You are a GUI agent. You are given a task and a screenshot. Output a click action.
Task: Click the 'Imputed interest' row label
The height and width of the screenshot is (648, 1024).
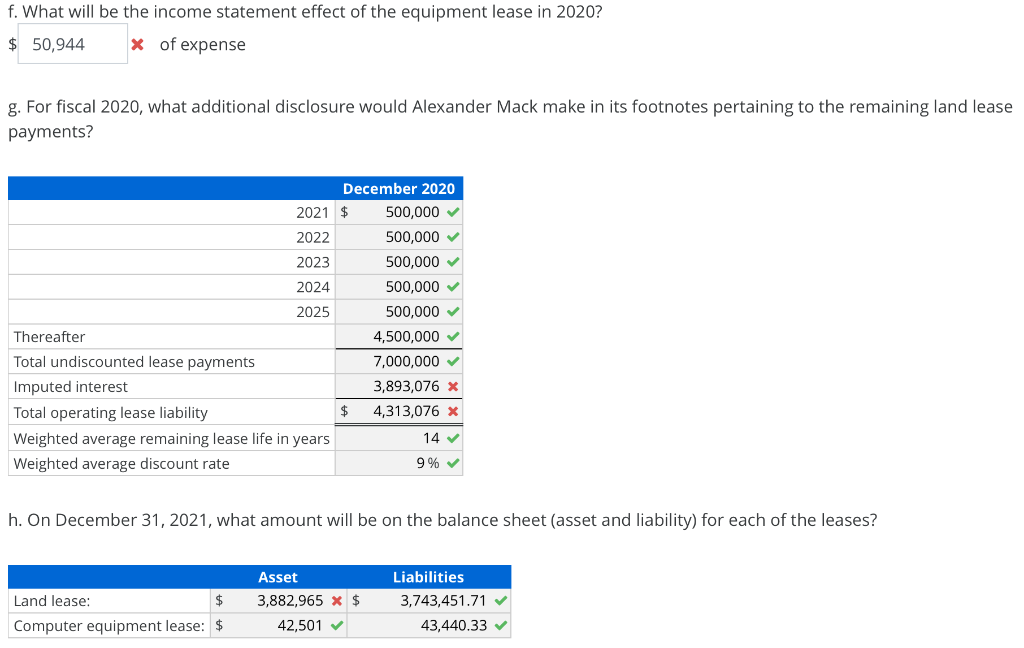tap(71, 387)
